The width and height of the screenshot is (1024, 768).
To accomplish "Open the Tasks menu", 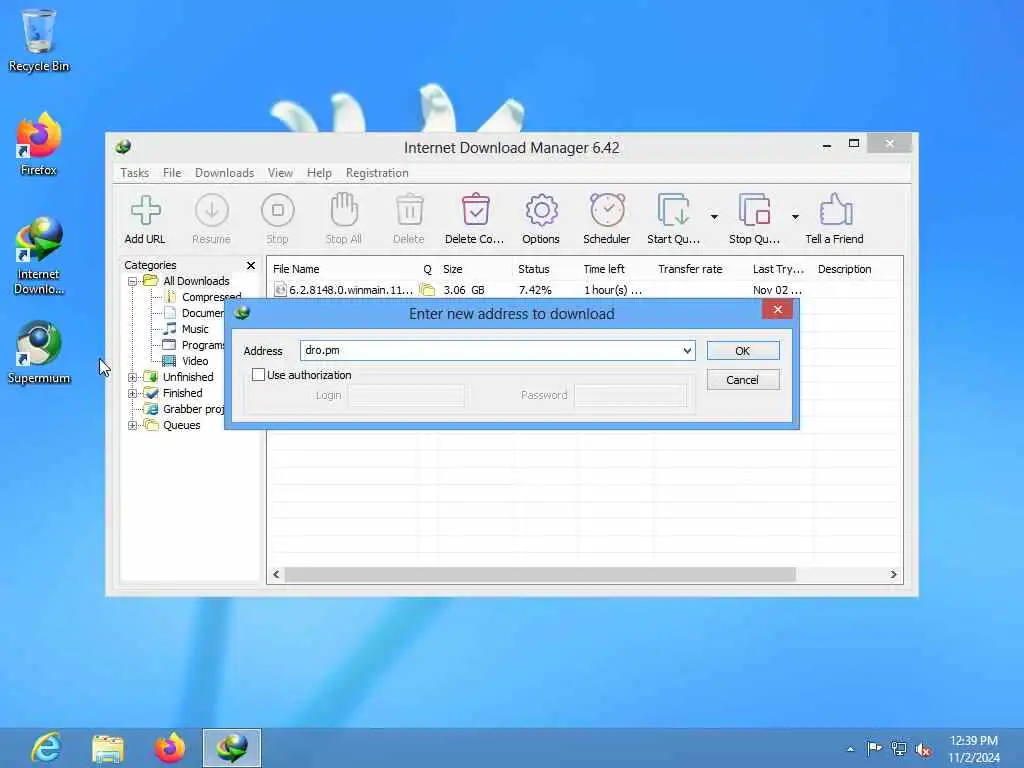I will coord(135,173).
